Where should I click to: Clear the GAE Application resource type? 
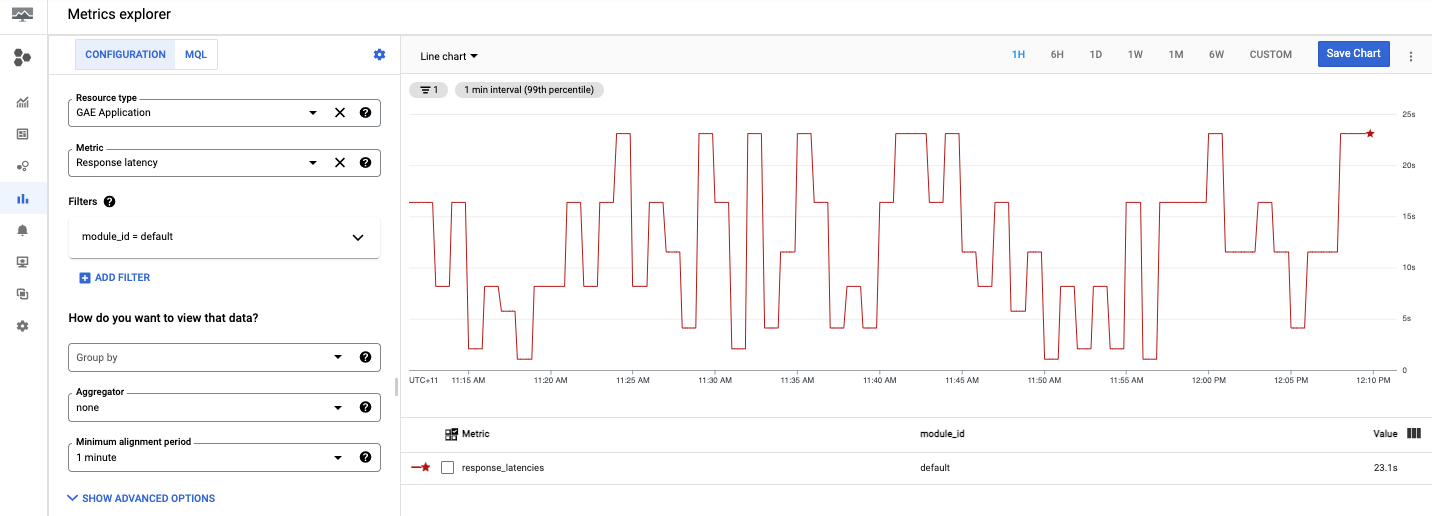point(340,113)
